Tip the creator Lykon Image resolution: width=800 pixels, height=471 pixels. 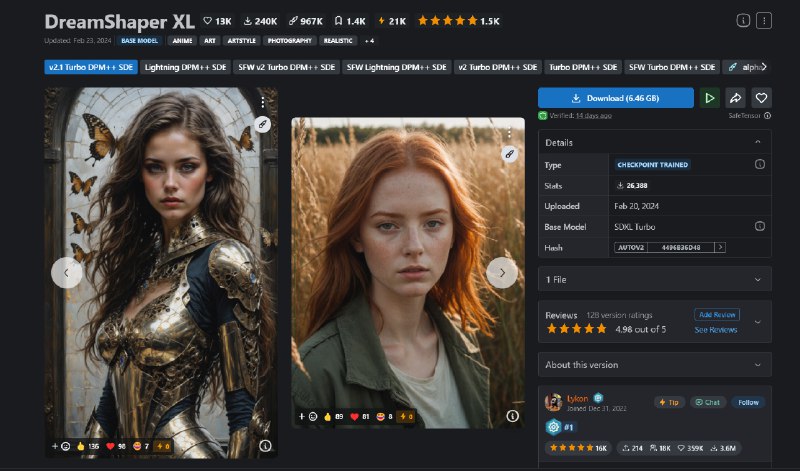[669, 402]
